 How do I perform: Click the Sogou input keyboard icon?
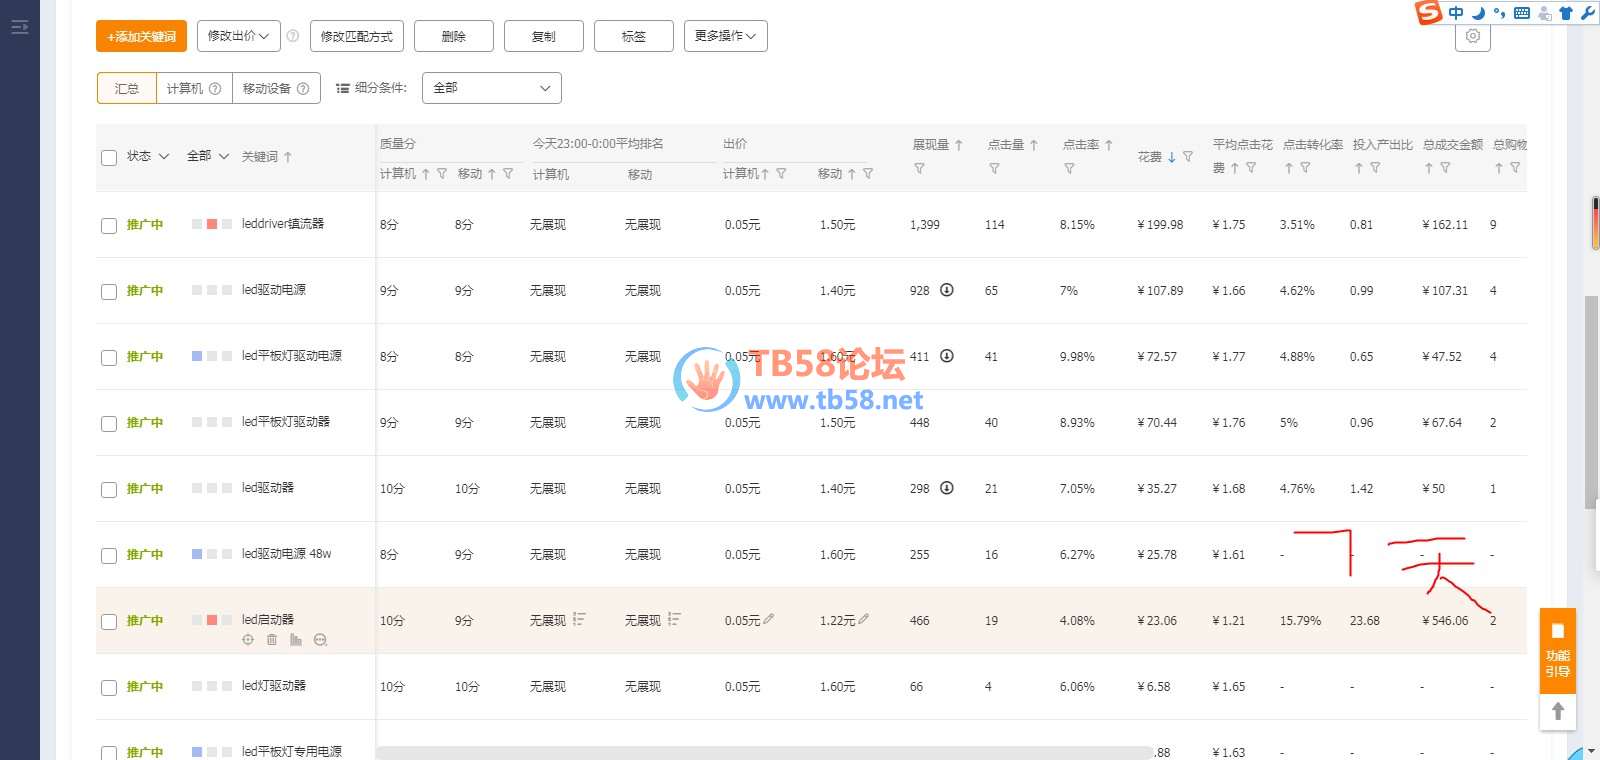1521,13
